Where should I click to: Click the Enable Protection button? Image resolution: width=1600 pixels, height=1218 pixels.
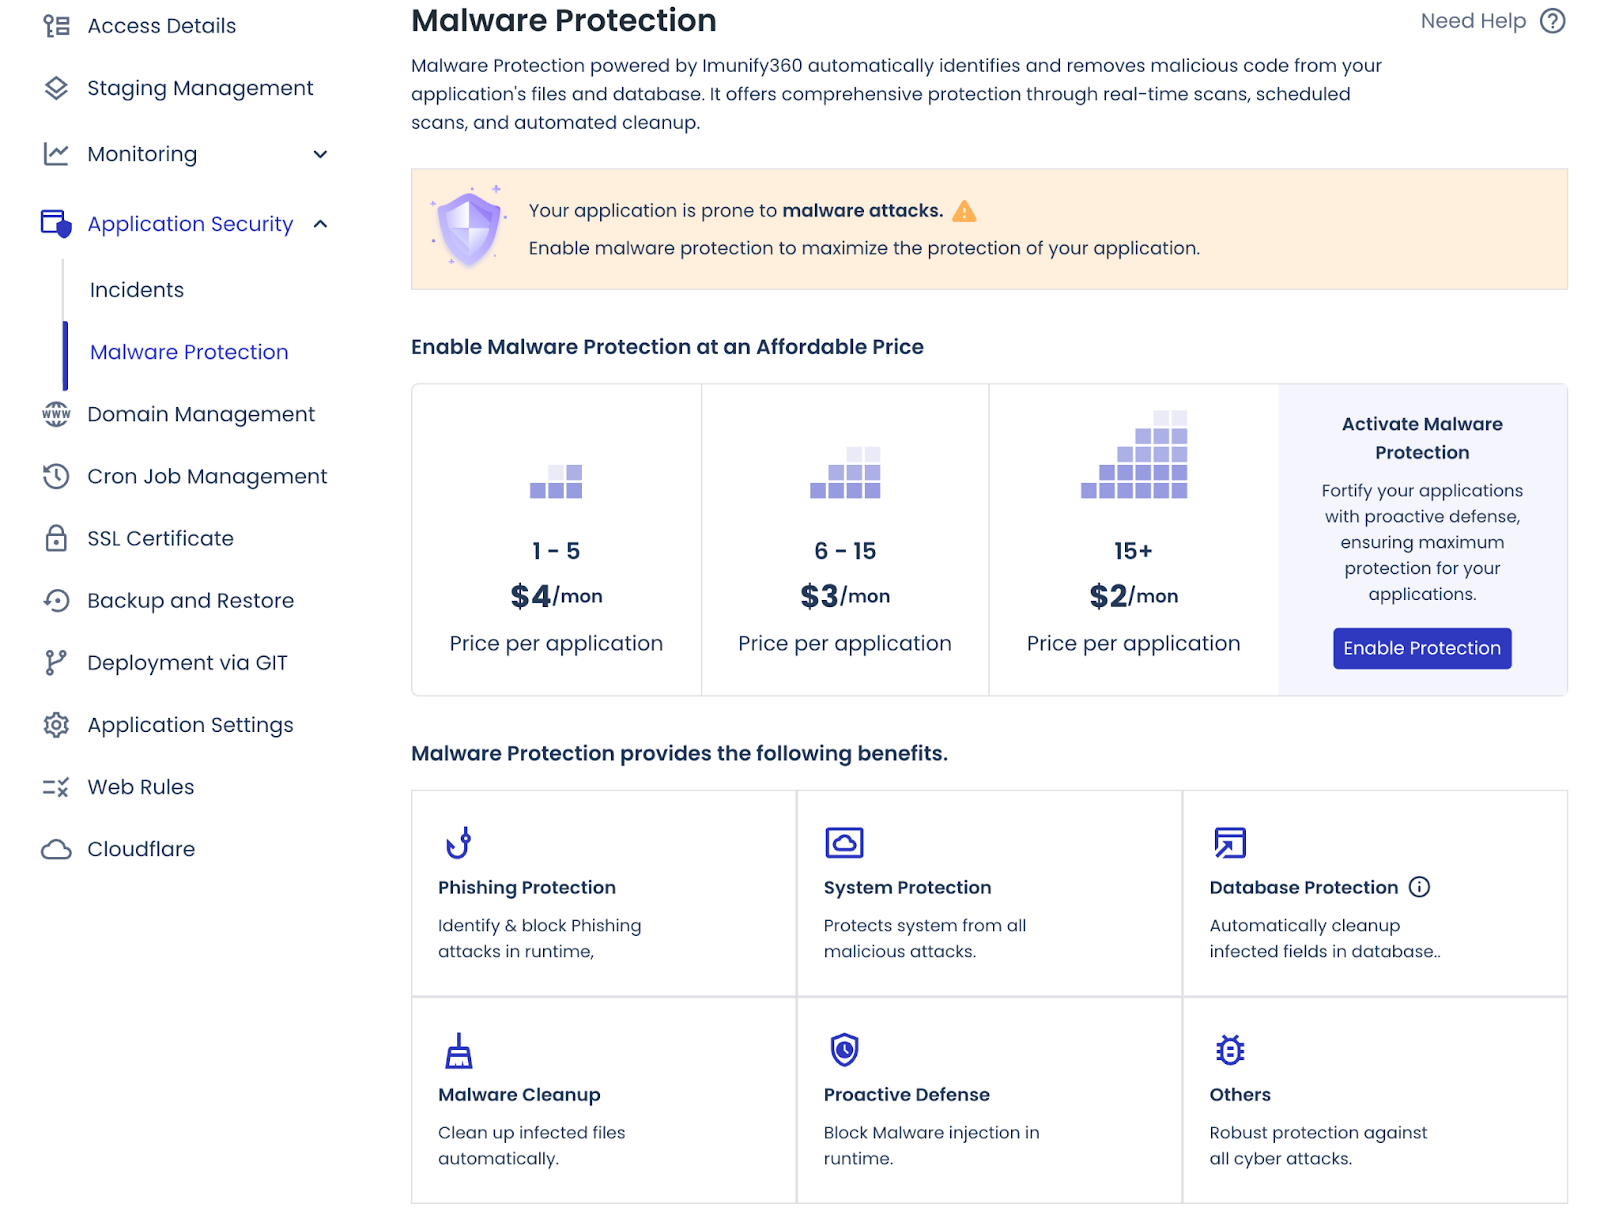click(x=1421, y=648)
